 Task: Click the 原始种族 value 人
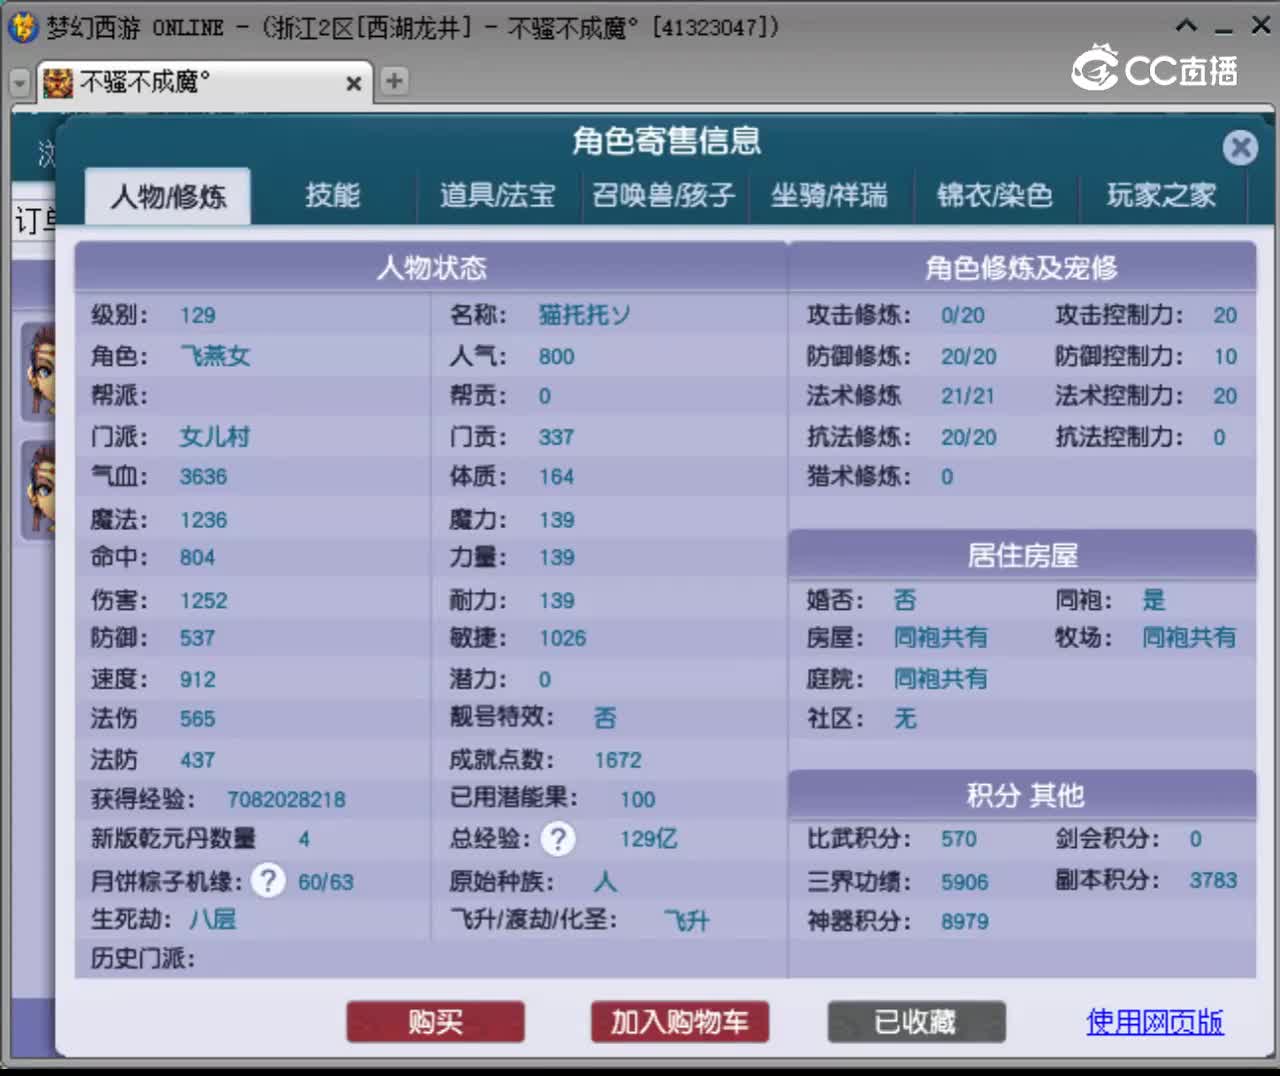click(x=606, y=881)
